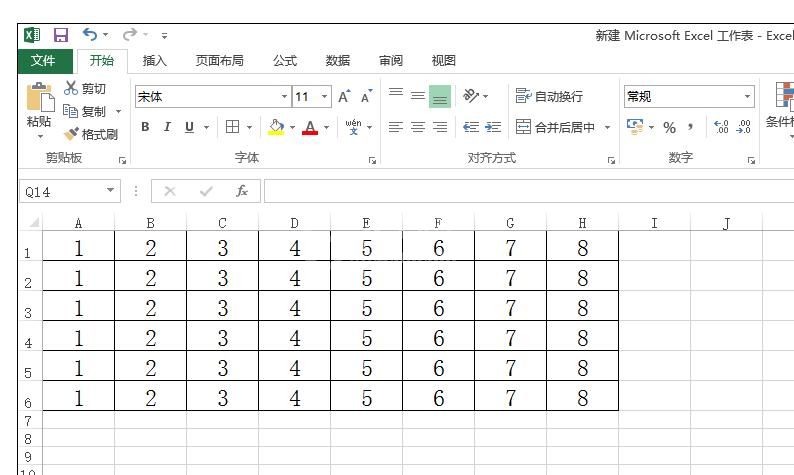Click 自动换行 wrap text

pos(549,96)
